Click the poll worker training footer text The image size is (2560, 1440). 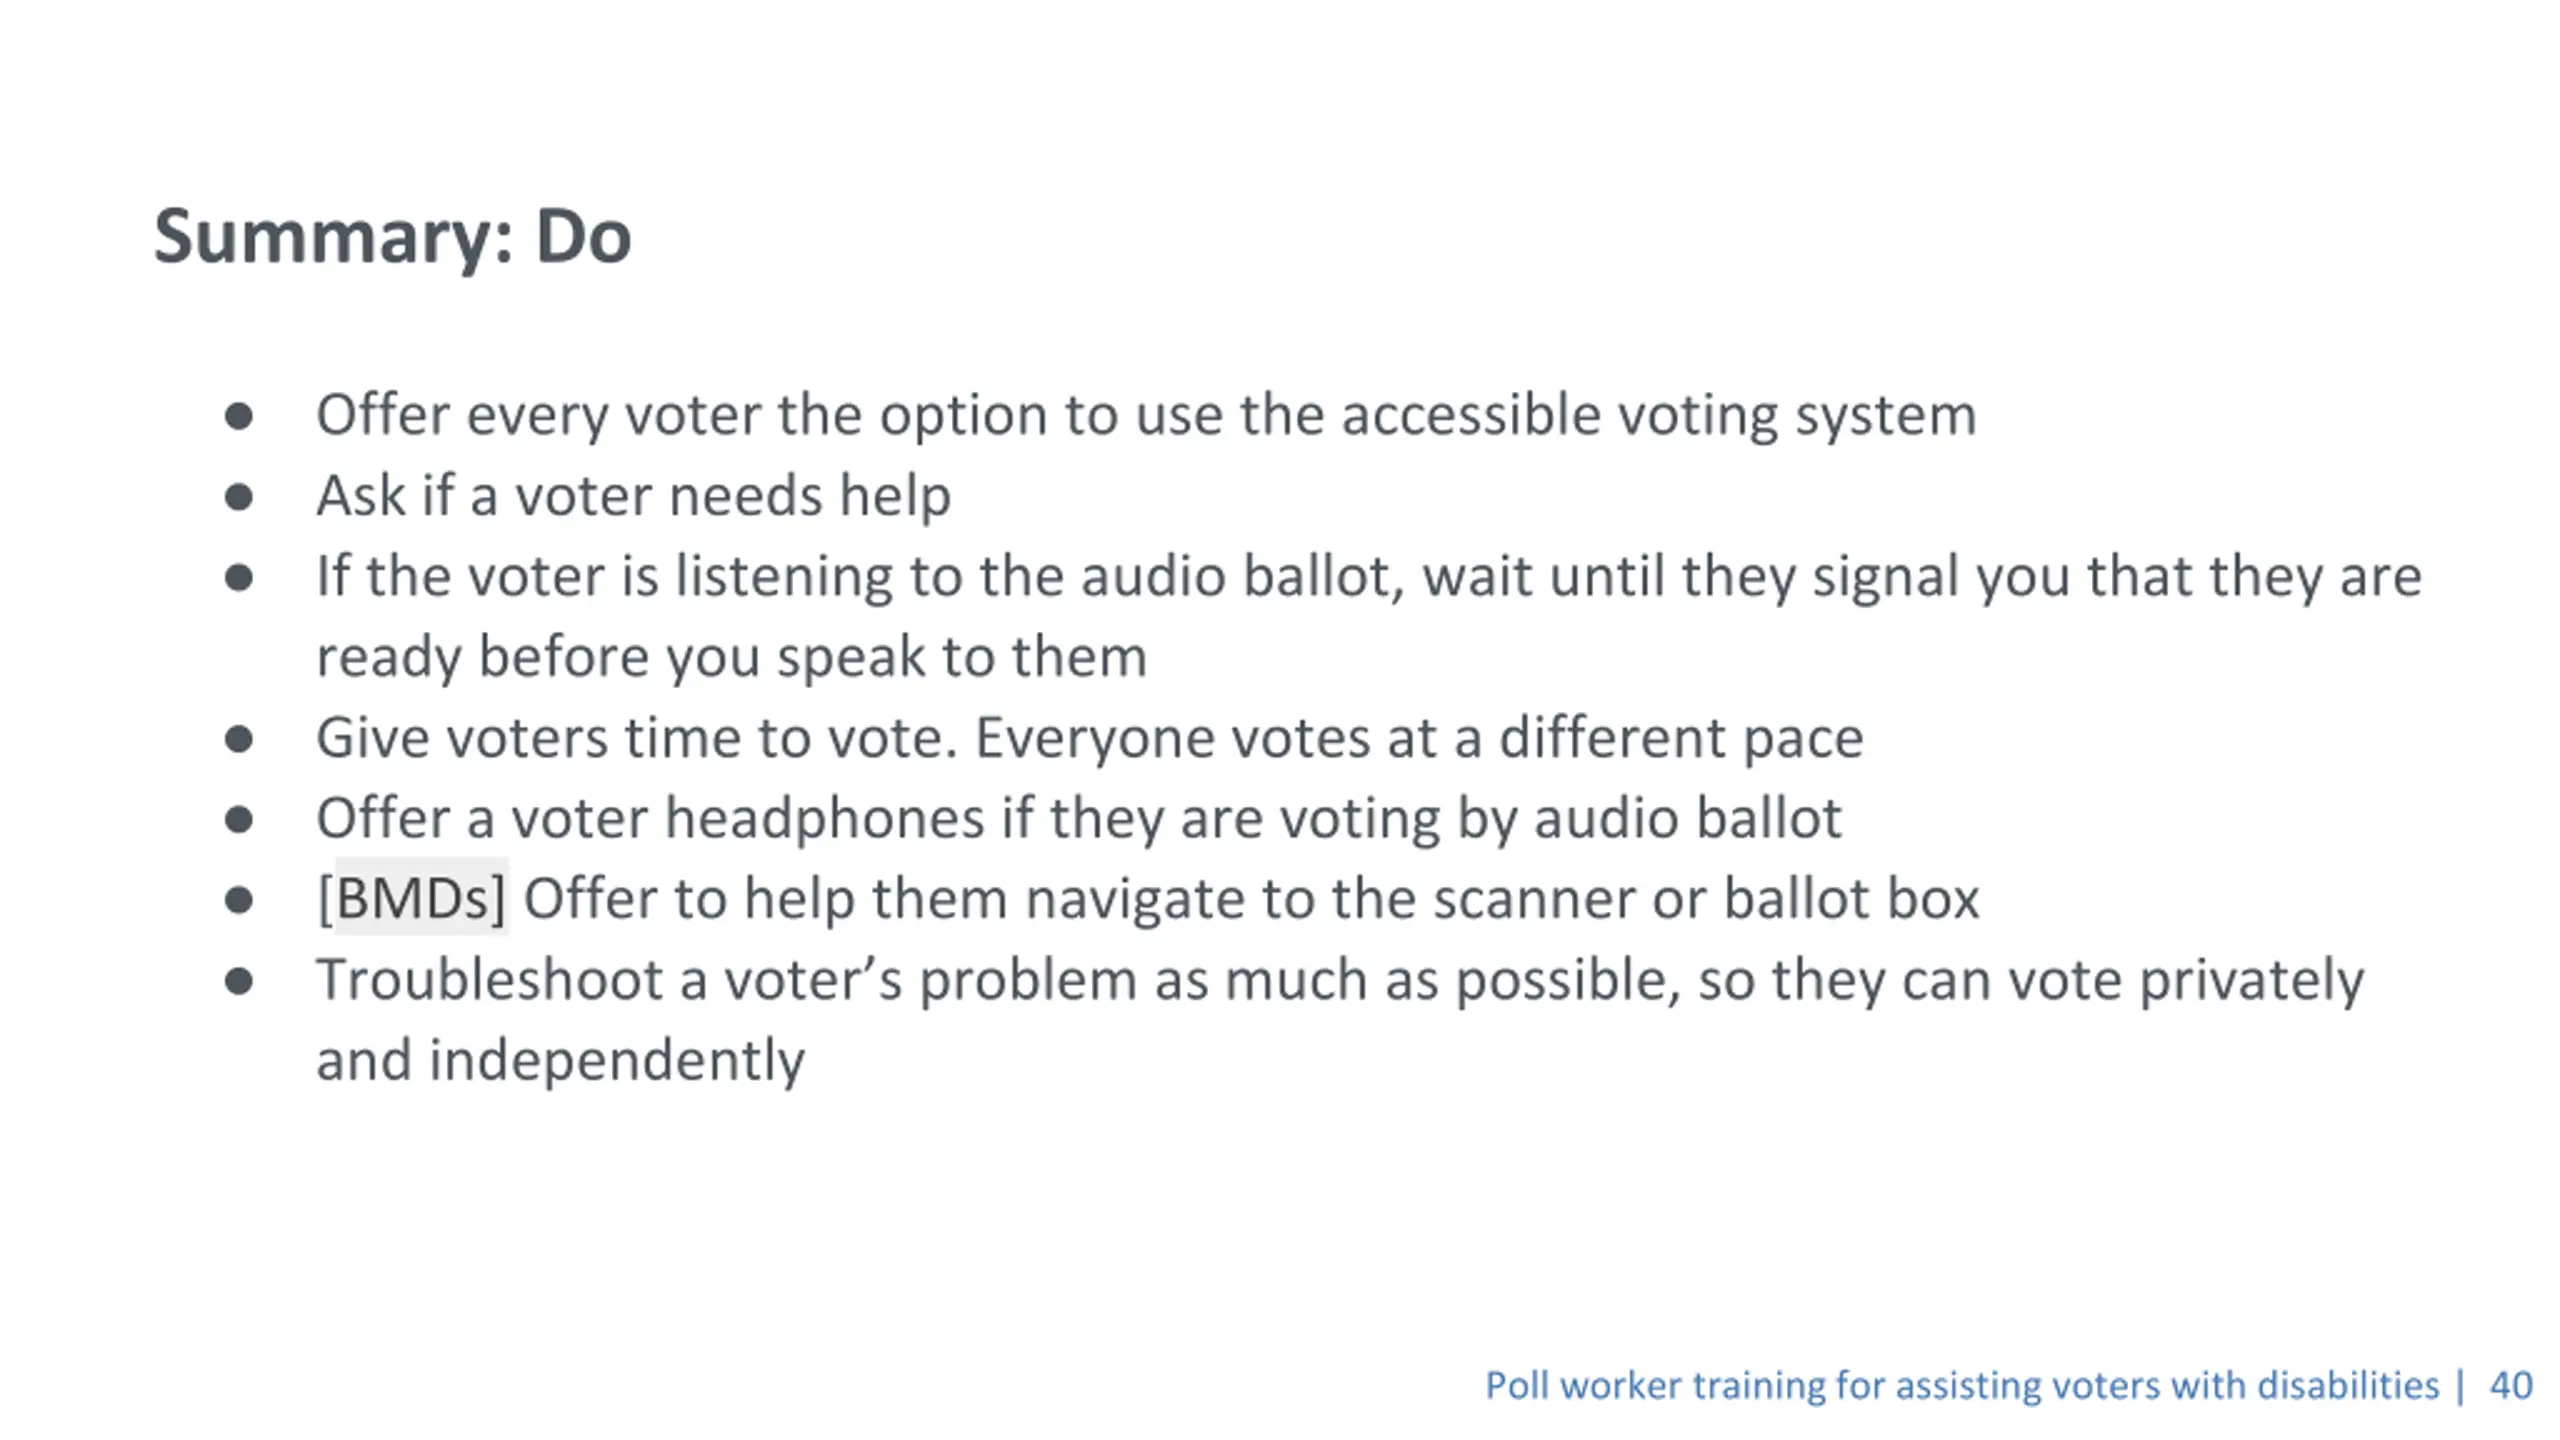pos(1962,1385)
